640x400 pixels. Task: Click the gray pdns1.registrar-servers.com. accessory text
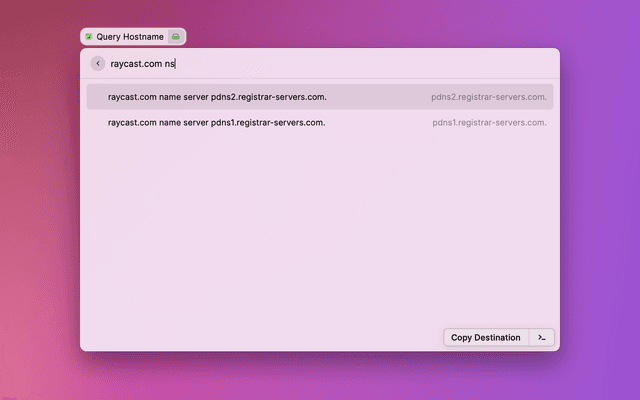click(489, 122)
